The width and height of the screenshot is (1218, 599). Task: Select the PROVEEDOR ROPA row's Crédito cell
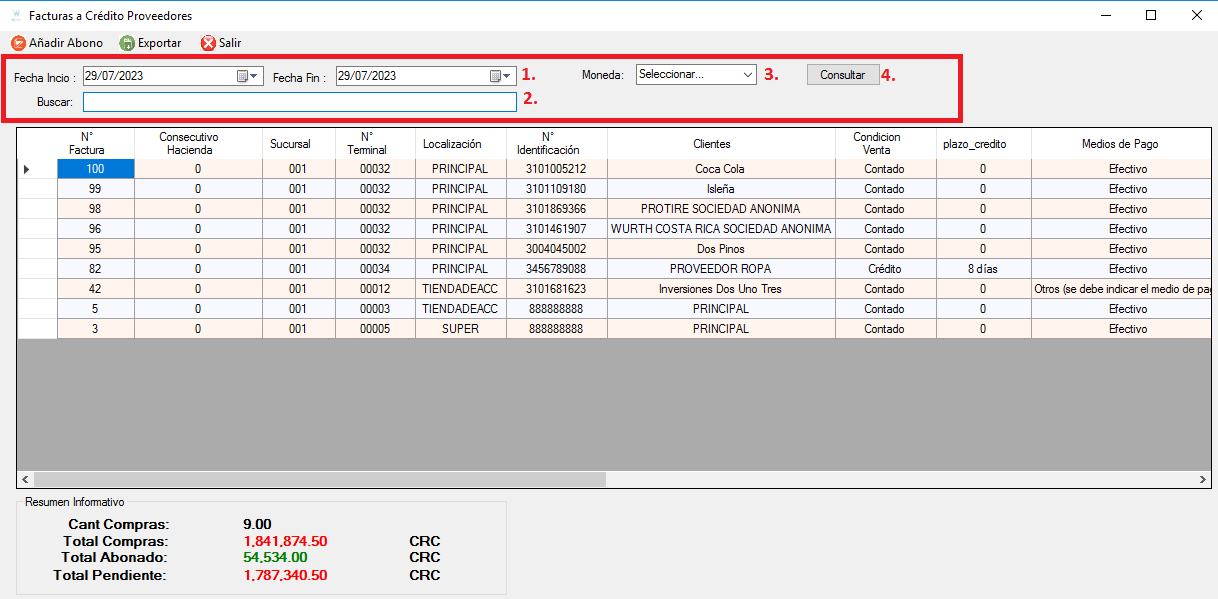pyautogui.click(x=885, y=269)
